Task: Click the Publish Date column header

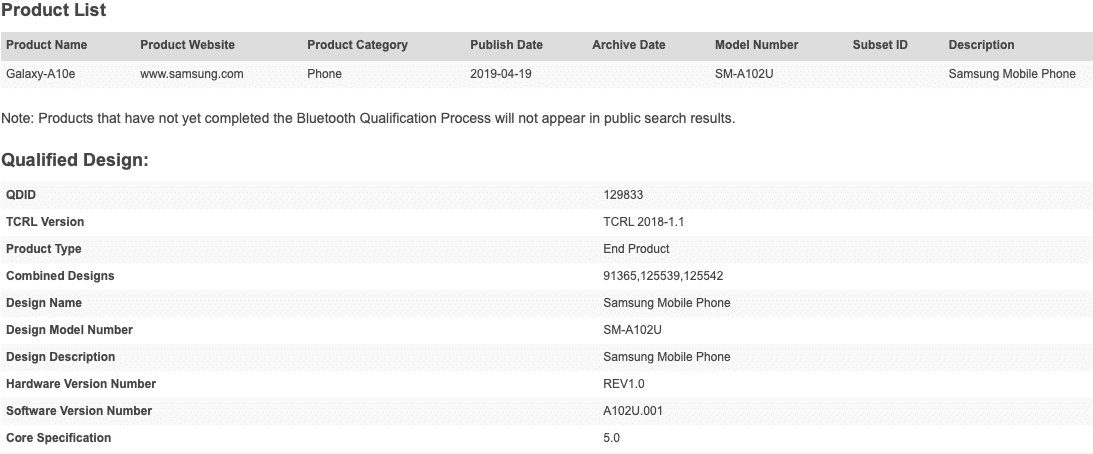Action: click(506, 45)
